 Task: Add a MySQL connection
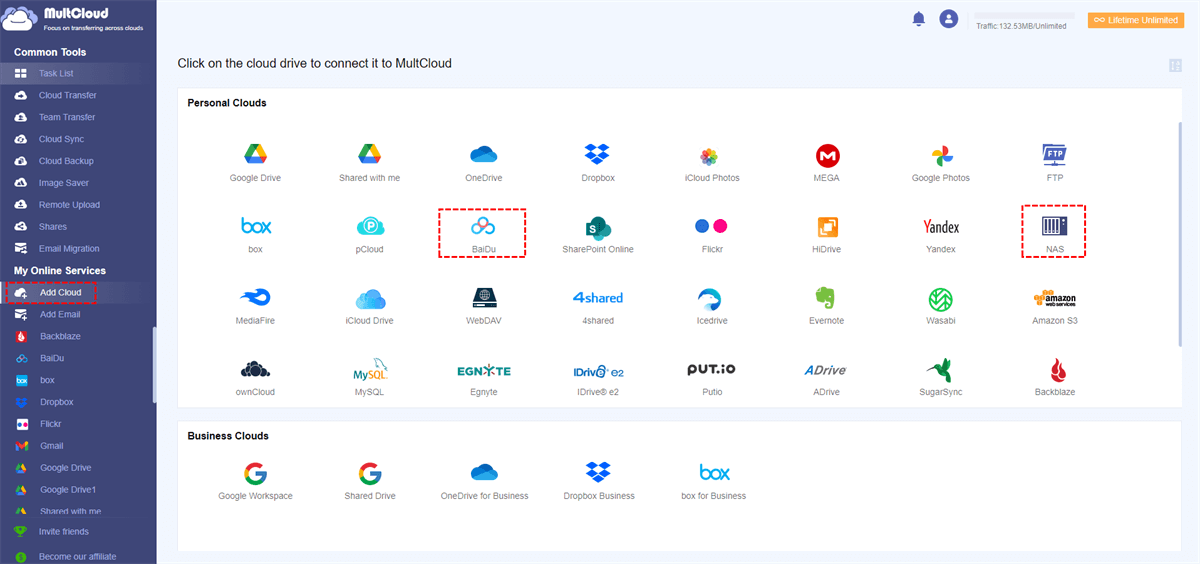[x=370, y=369]
